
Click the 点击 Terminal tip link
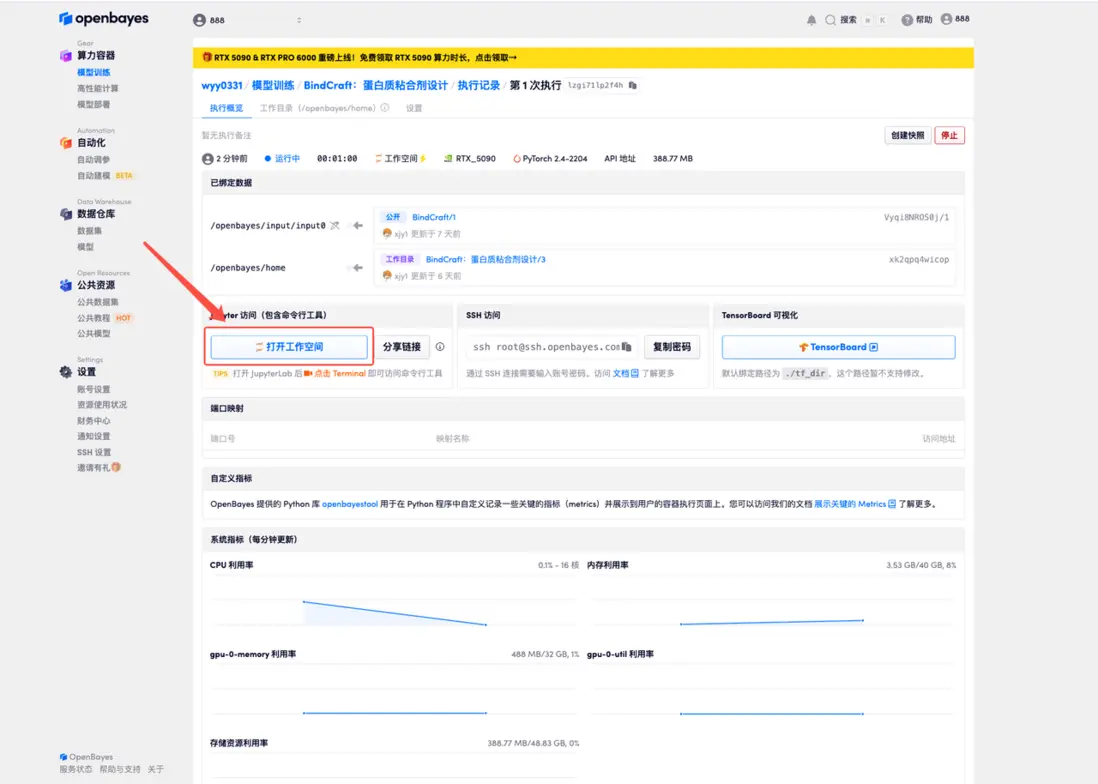(x=340, y=373)
